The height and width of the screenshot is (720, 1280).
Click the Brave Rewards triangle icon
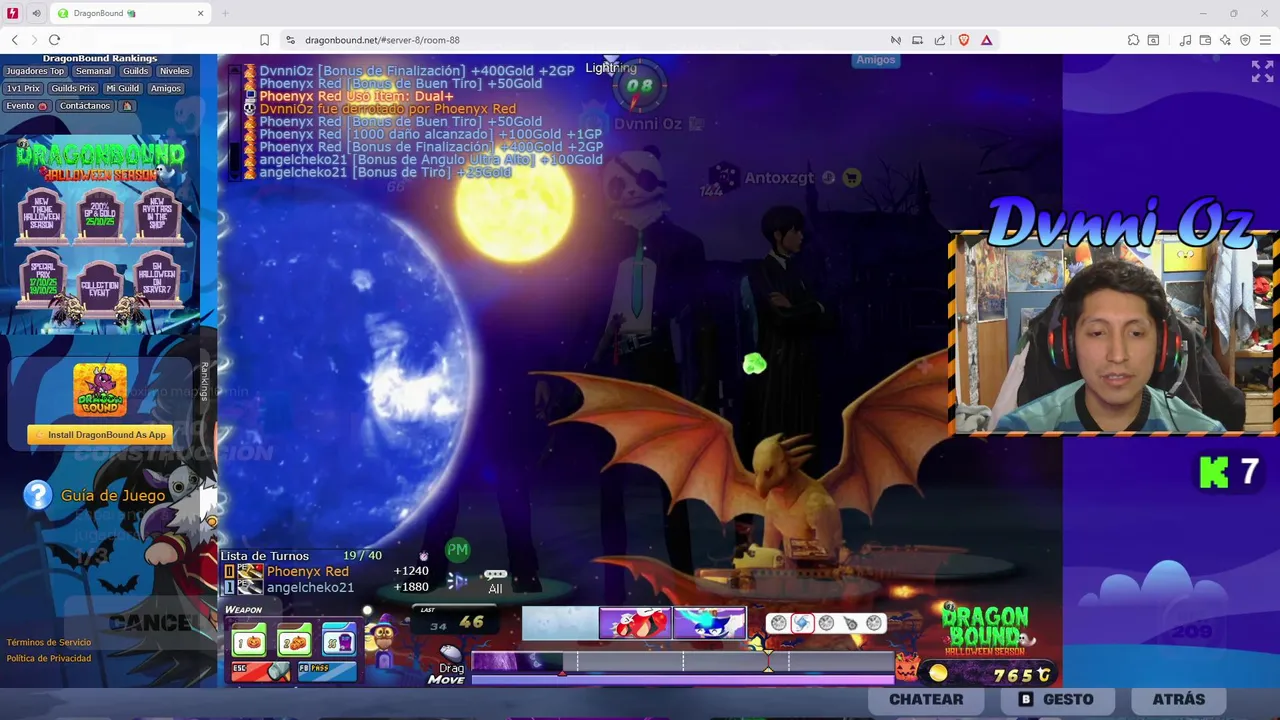click(x=986, y=40)
